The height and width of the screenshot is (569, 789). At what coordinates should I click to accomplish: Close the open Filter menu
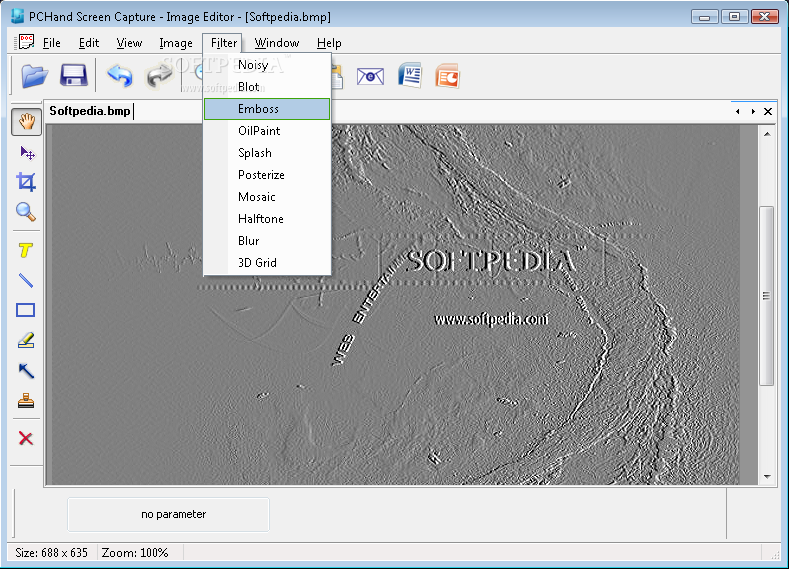click(223, 43)
